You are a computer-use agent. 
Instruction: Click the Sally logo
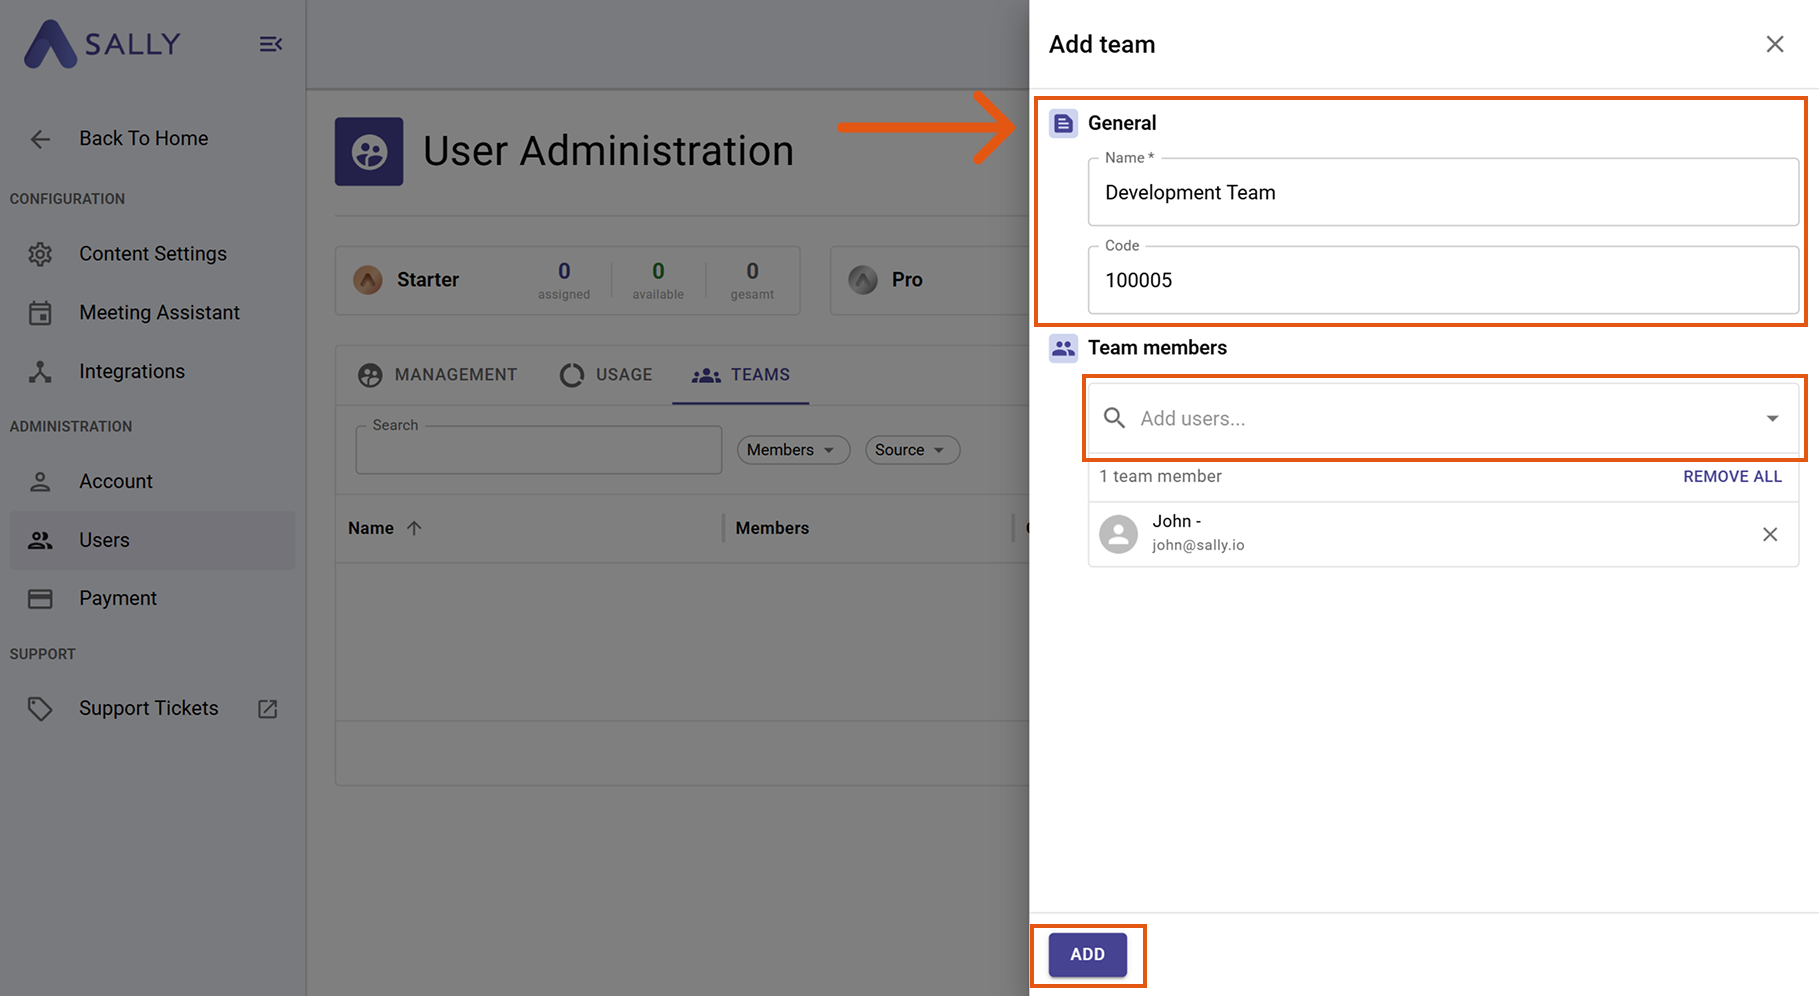103,44
